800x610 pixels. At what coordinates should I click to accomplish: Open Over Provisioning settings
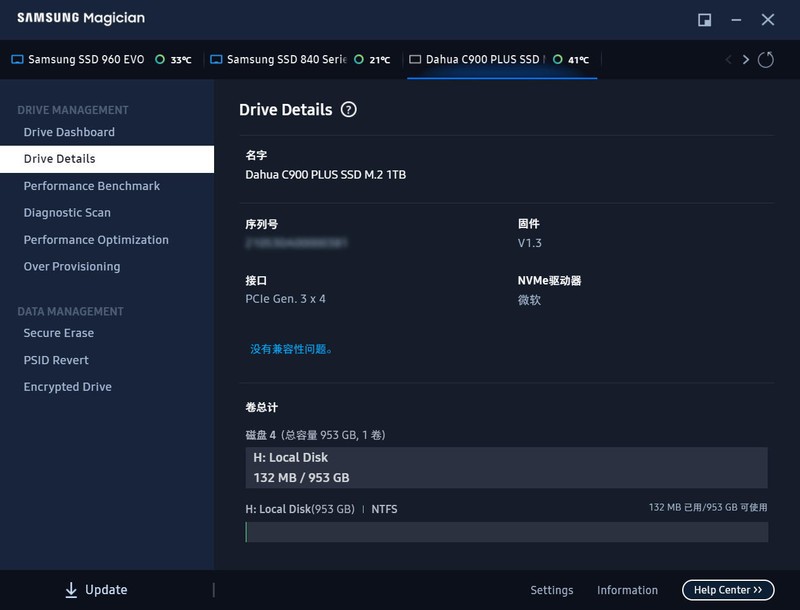[x=72, y=267]
